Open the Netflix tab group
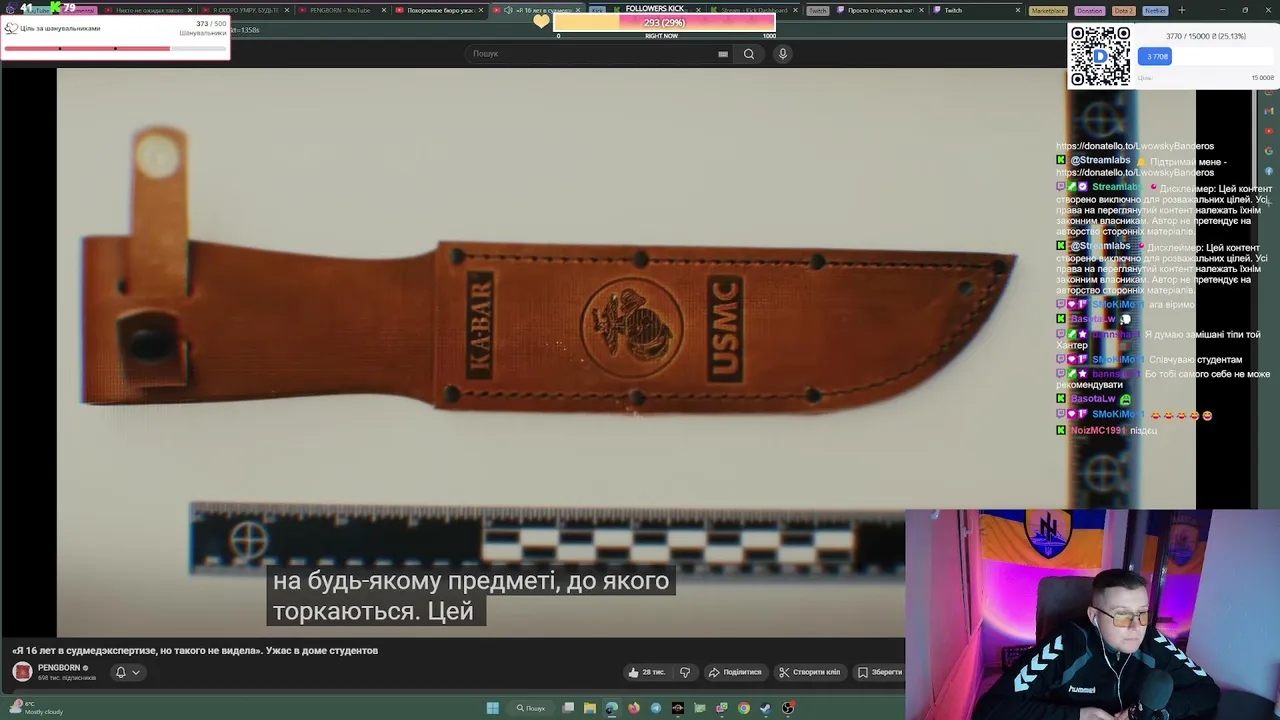 pyautogui.click(x=1155, y=10)
